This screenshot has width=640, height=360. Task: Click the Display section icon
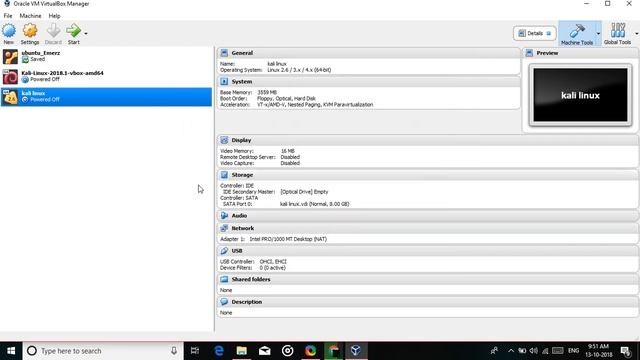(224, 140)
